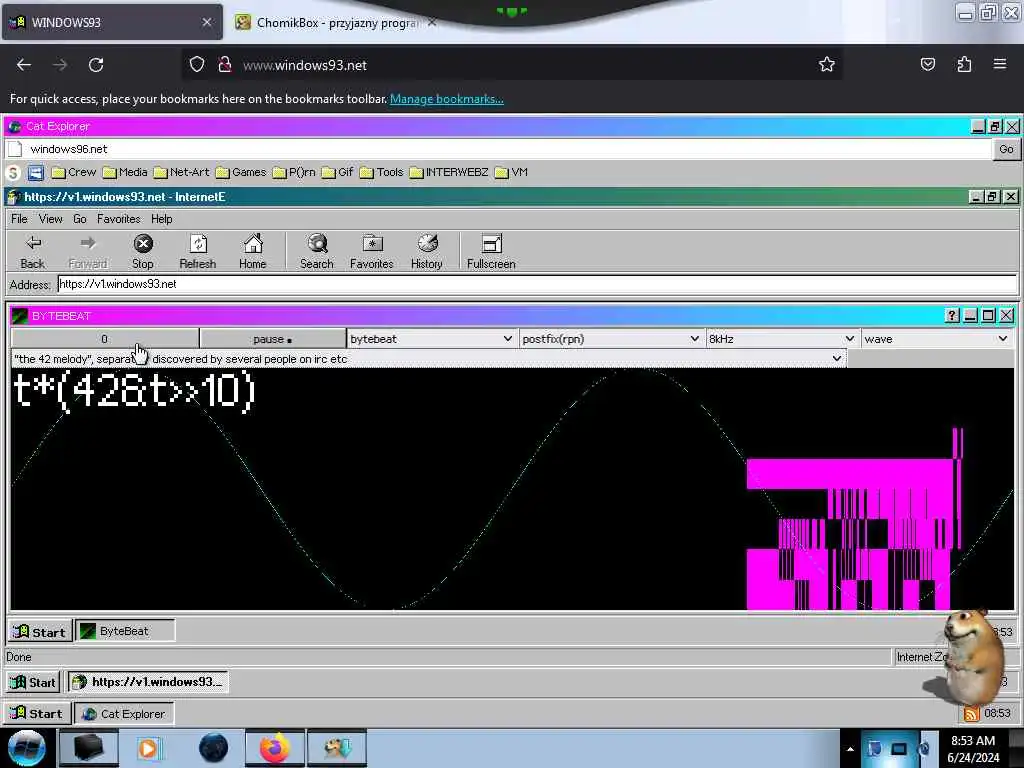Open Firefox from the Windows taskbar

275,748
